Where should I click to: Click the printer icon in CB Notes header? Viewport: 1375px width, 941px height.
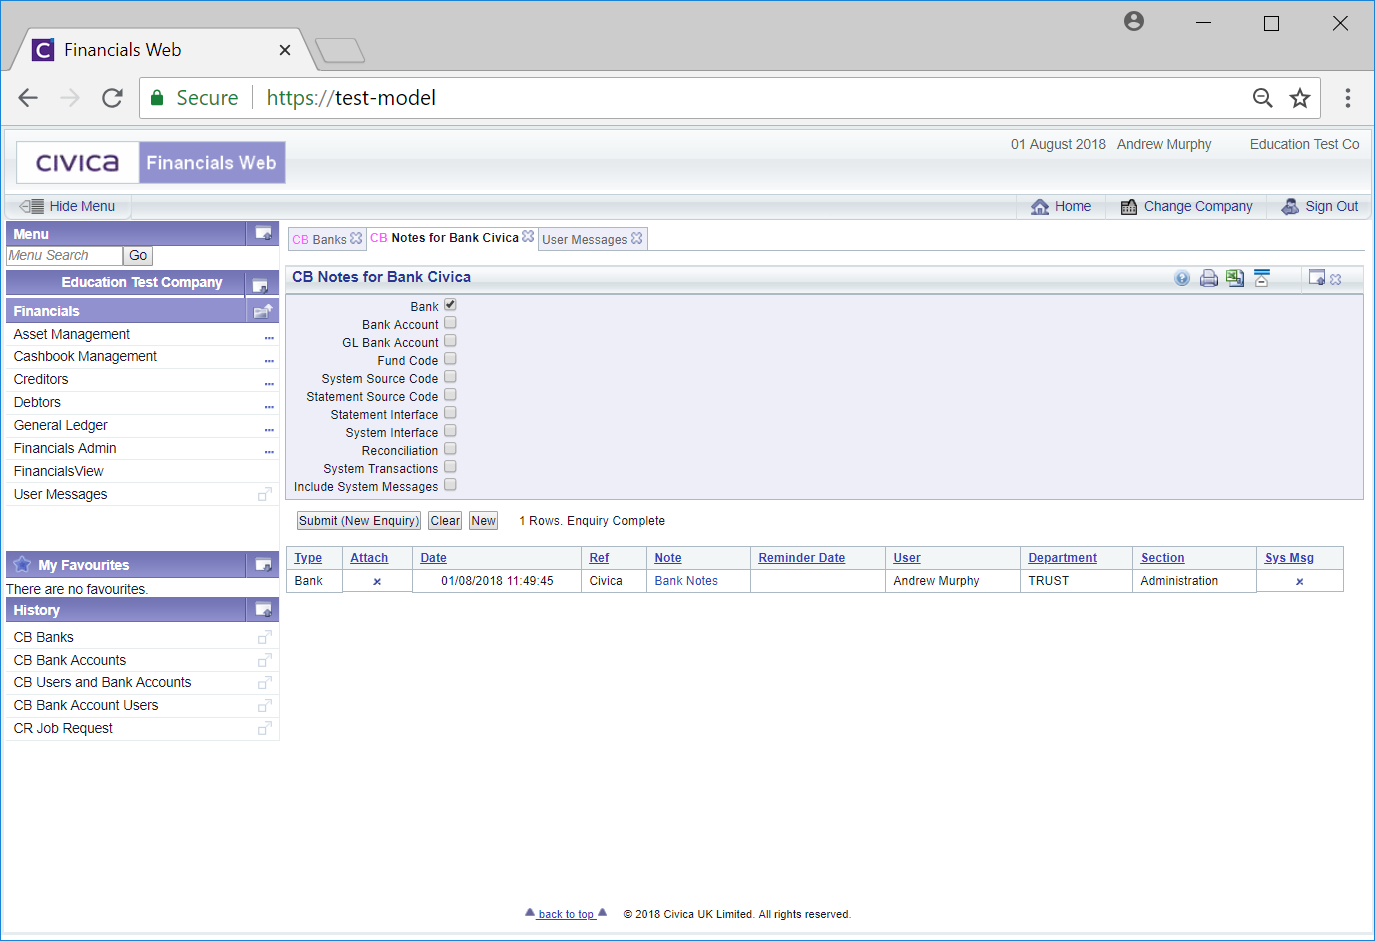point(1209,278)
